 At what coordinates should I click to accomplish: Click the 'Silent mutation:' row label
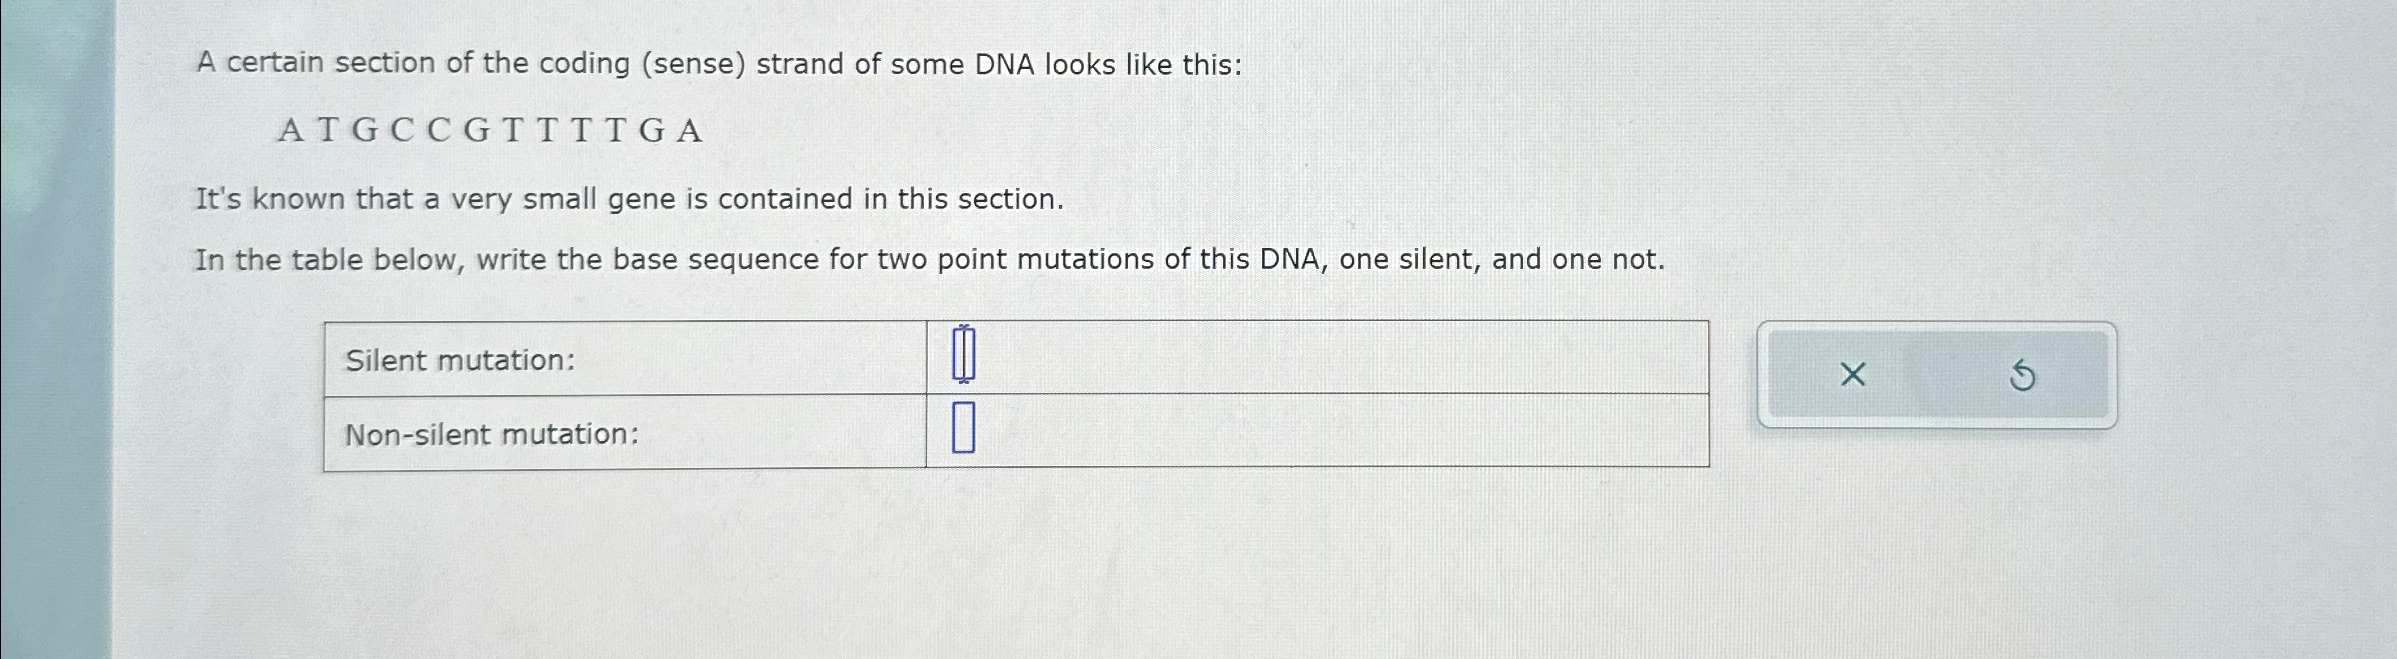[458, 360]
